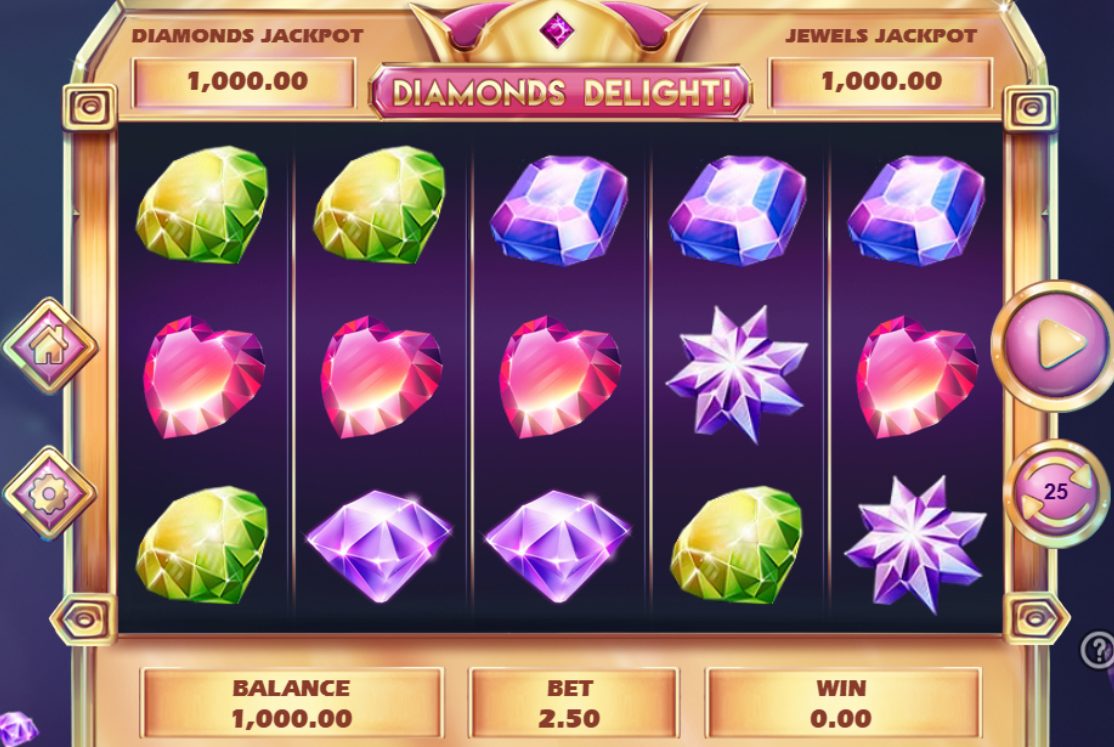Click the purple diamond in second reel bottom row
1114x747 pixels.
379,546
